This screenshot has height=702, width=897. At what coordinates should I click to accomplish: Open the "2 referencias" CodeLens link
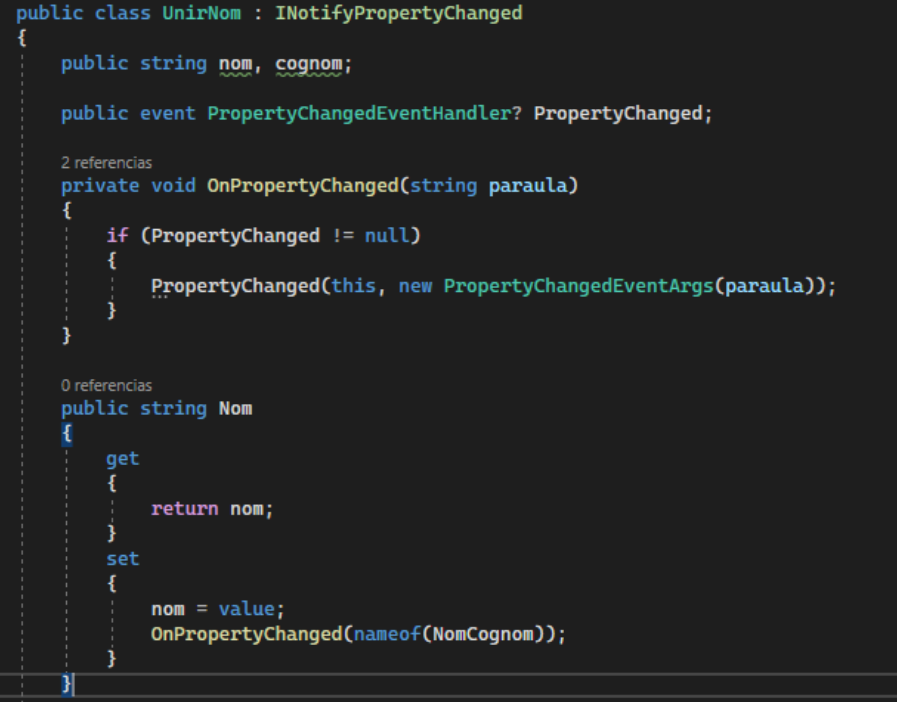107,162
